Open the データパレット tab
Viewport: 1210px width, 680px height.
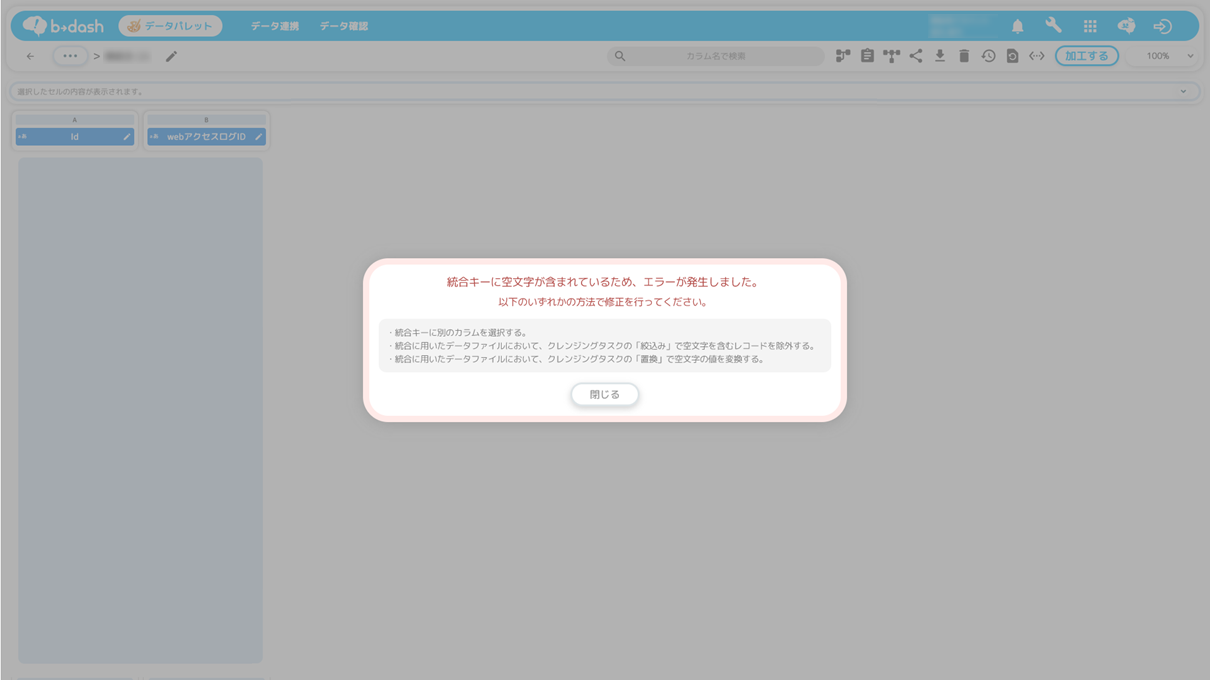coord(170,26)
